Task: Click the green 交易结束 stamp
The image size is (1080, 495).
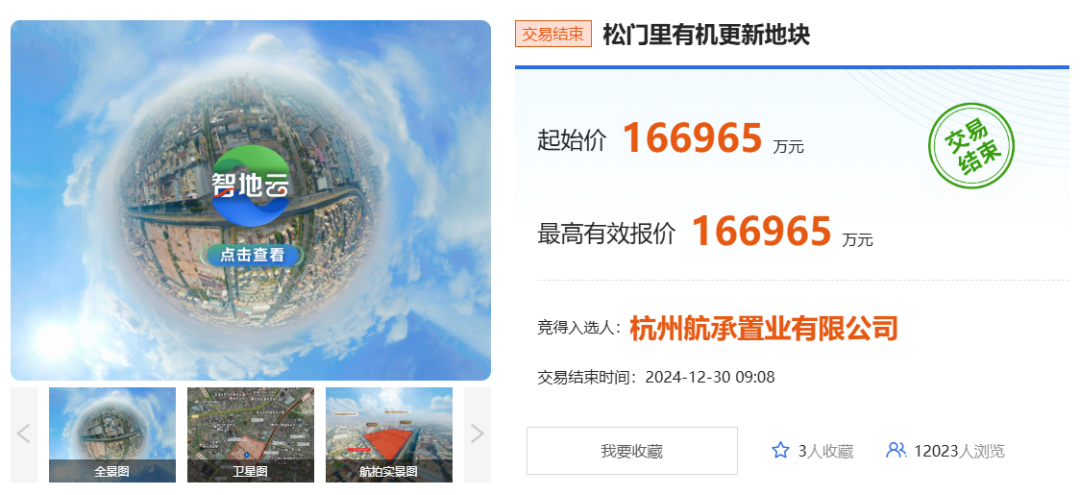Action: 971,146
